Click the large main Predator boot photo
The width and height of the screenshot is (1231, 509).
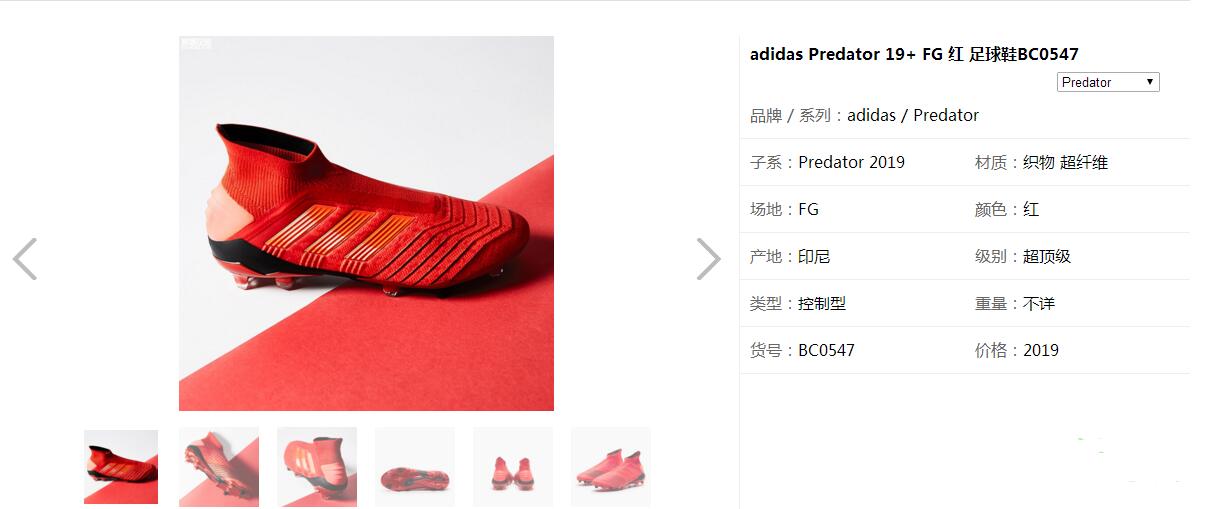point(366,223)
